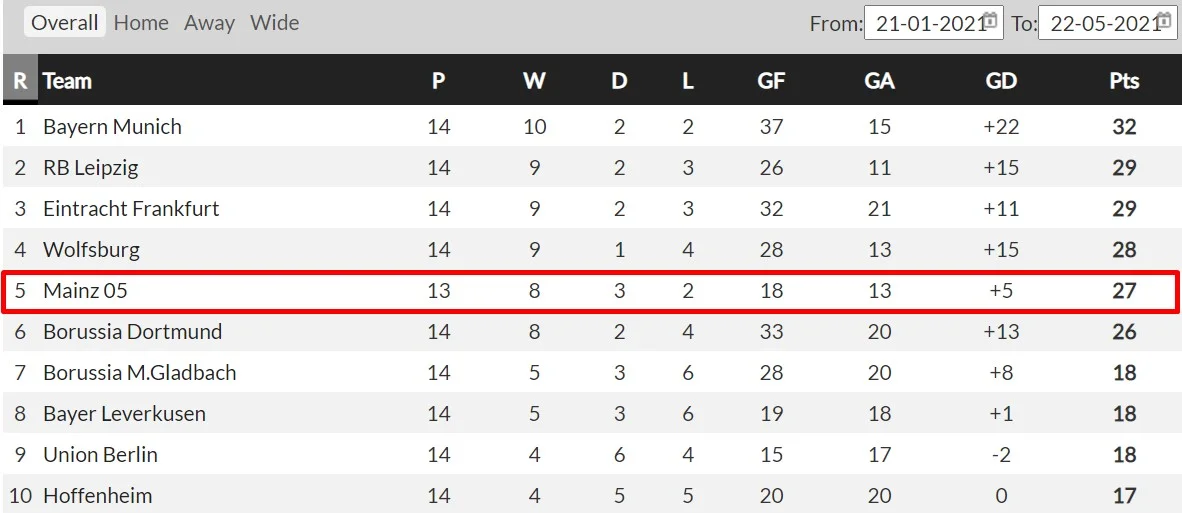This screenshot has width=1182, height=513.
Task: Open the Bayern Munich team link
Action: tap(112, 127)
